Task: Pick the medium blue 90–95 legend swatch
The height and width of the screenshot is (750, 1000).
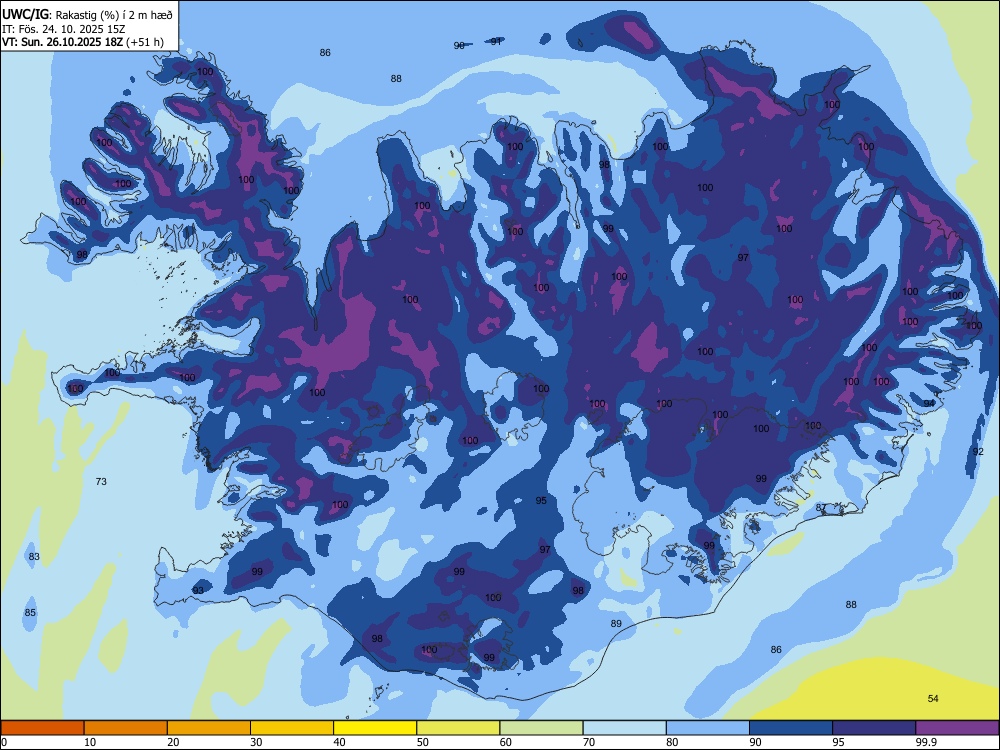Action: click(791, 728)
